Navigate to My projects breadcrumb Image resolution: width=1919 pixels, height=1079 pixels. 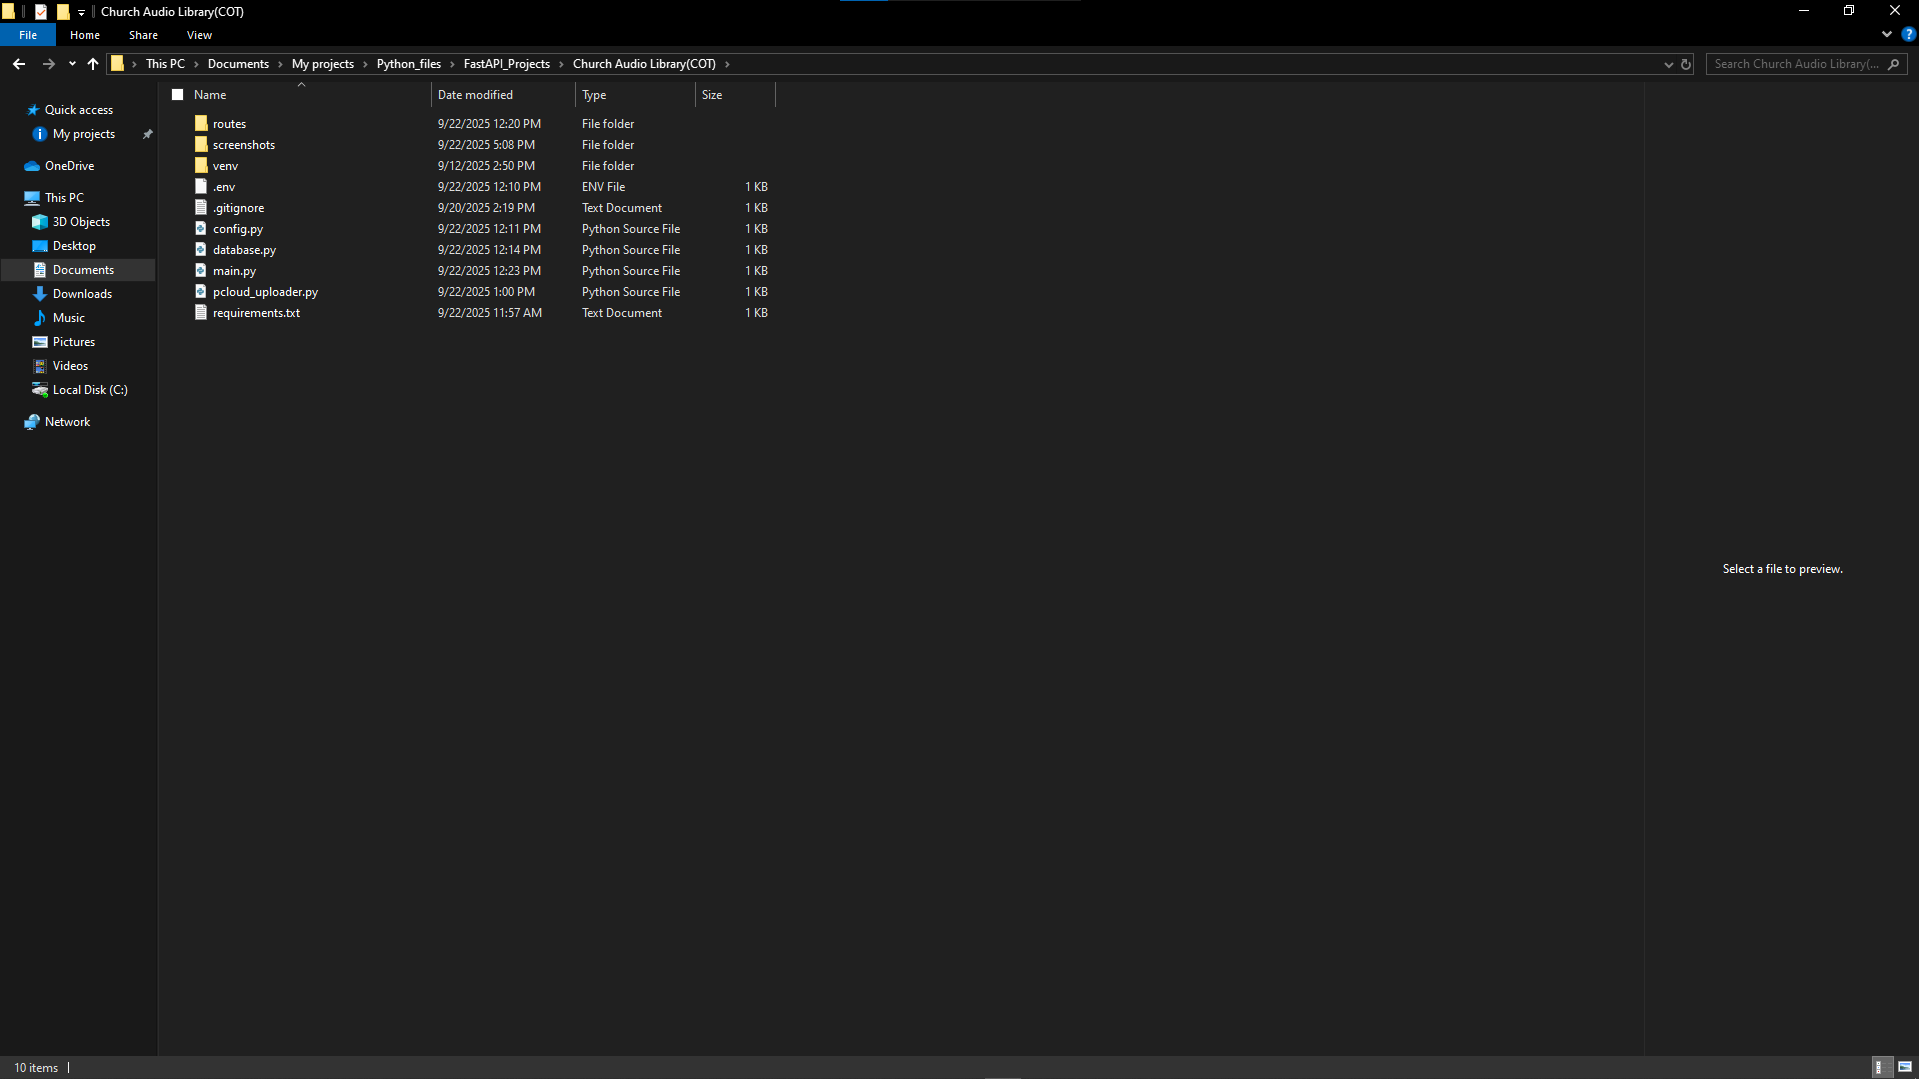[323, 64]
